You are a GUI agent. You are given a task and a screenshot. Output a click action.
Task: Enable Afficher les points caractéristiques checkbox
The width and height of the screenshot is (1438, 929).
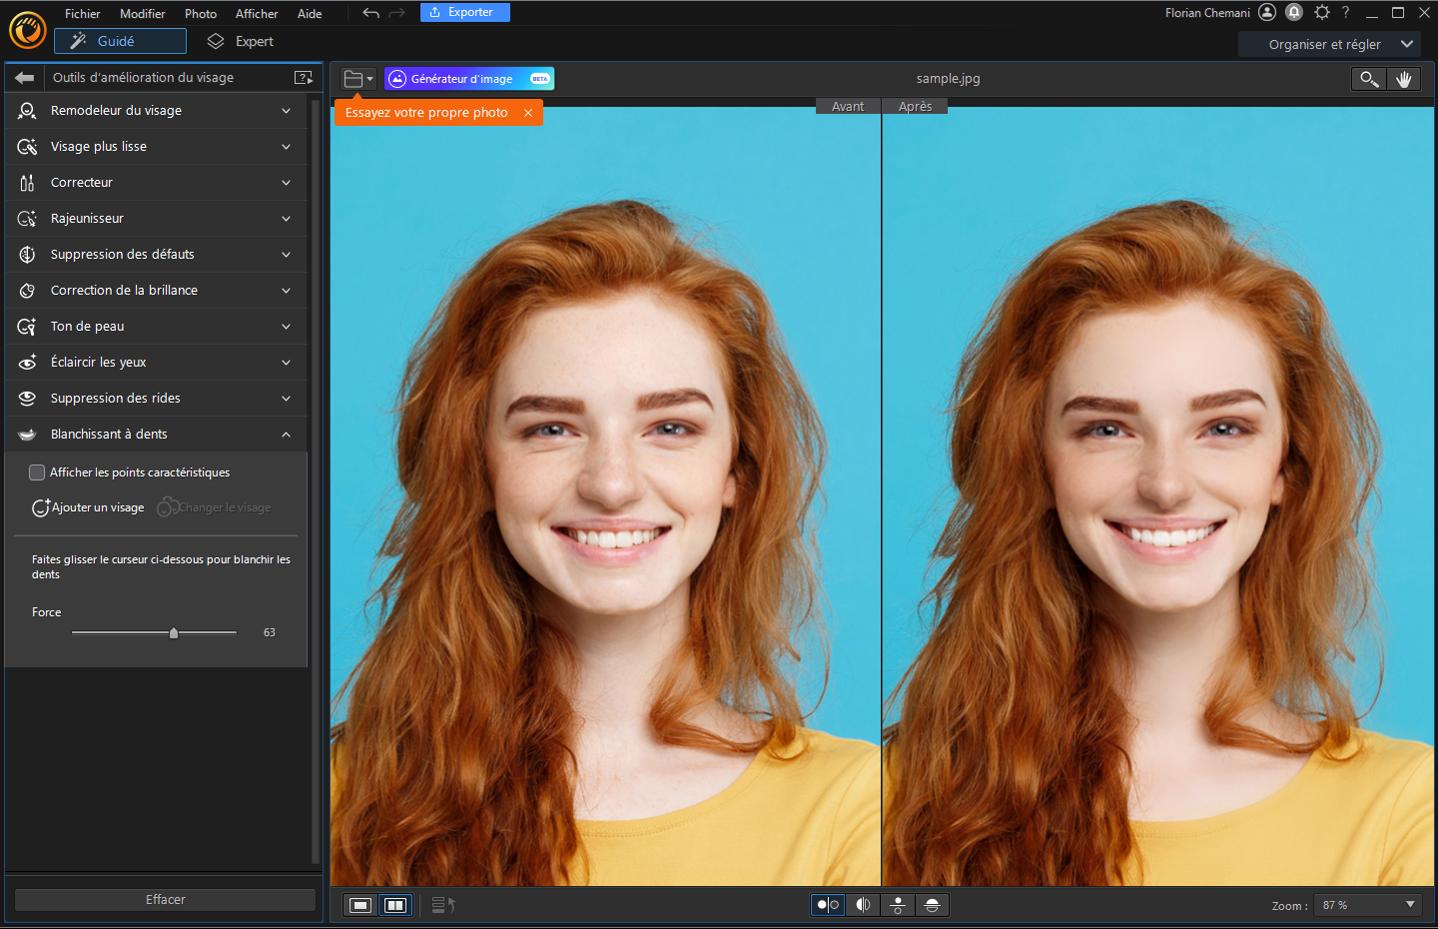coord(37,472)
